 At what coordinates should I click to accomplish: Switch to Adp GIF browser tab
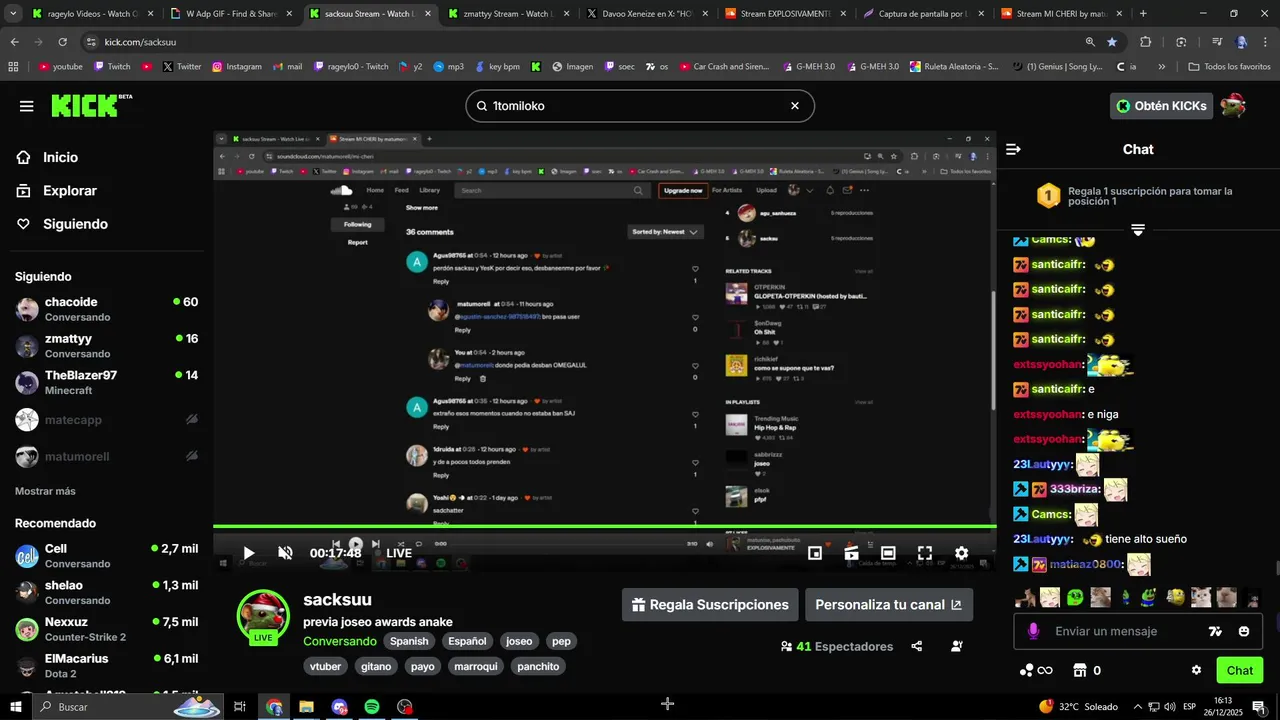click(232, 14)
